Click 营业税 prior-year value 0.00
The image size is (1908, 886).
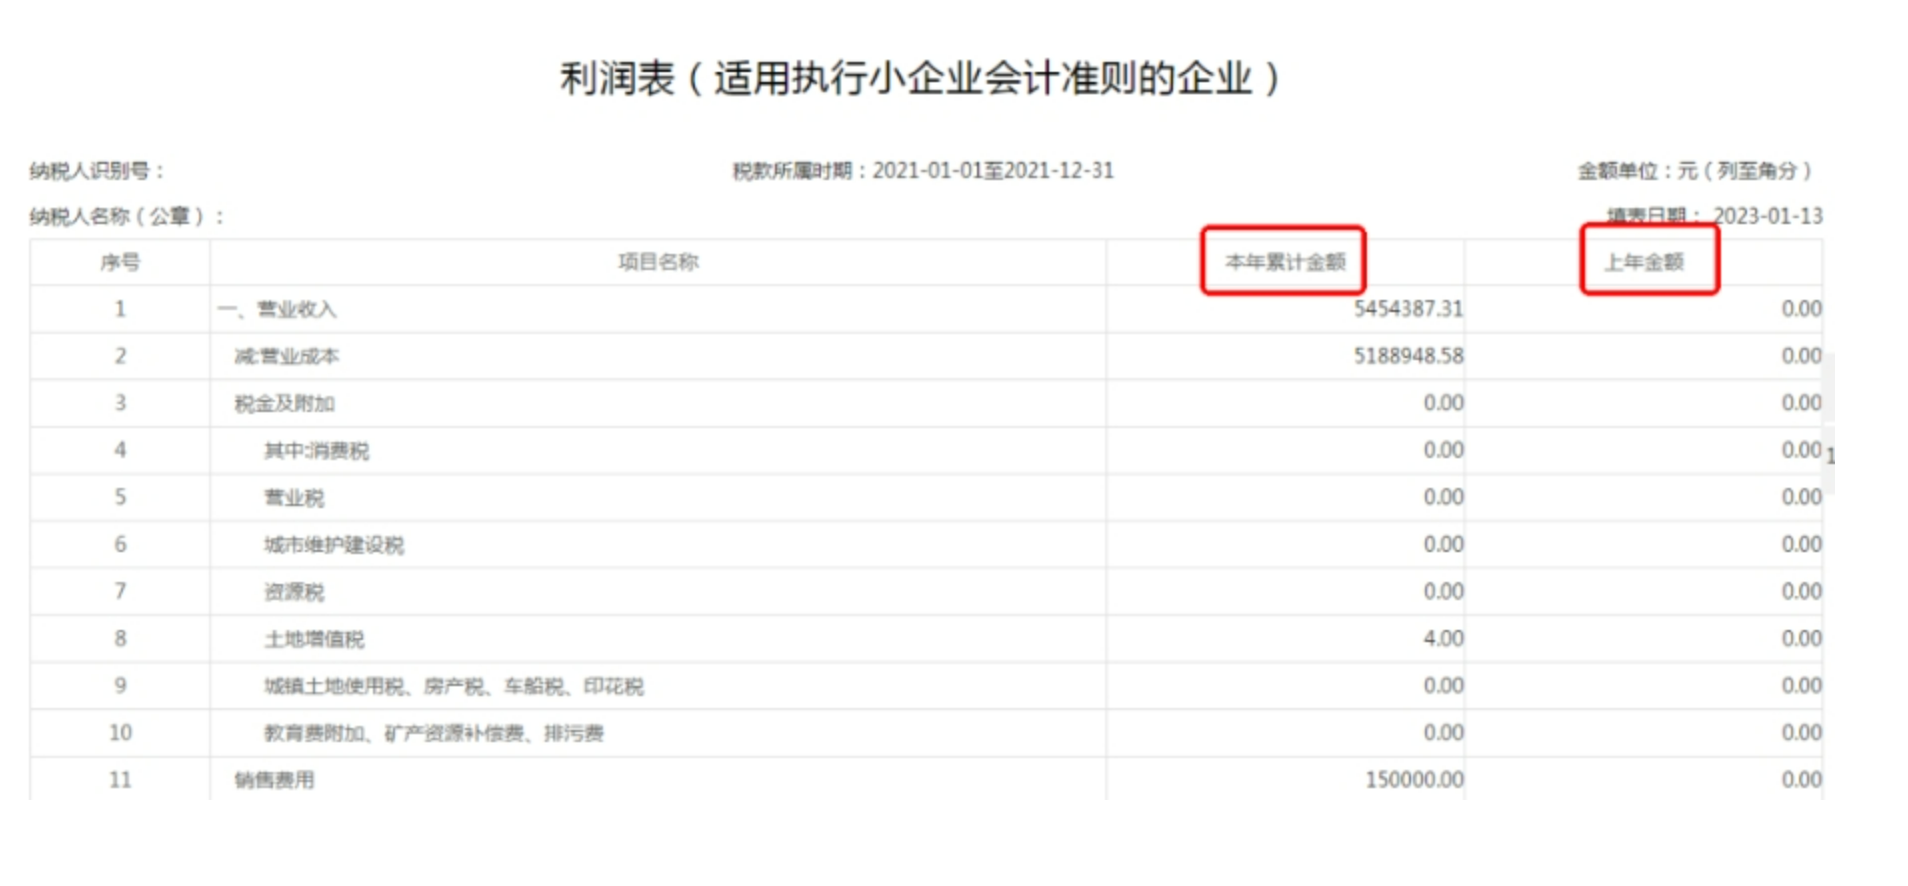(1801, 497)
